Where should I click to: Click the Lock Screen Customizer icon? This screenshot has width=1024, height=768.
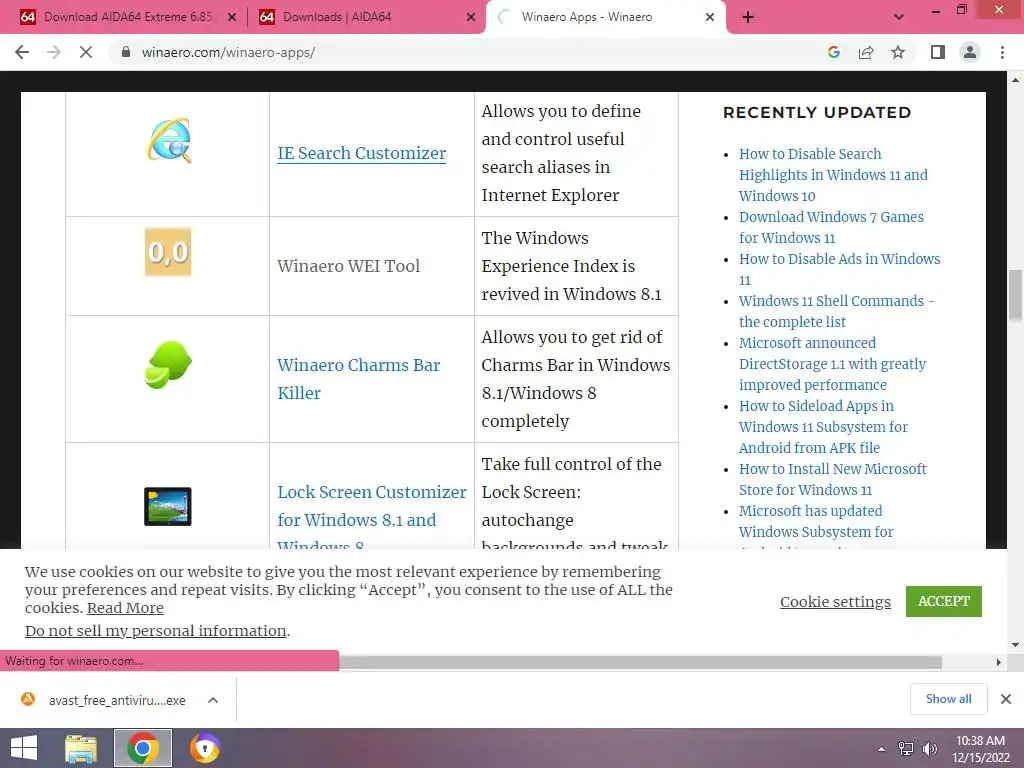point(168,506)
